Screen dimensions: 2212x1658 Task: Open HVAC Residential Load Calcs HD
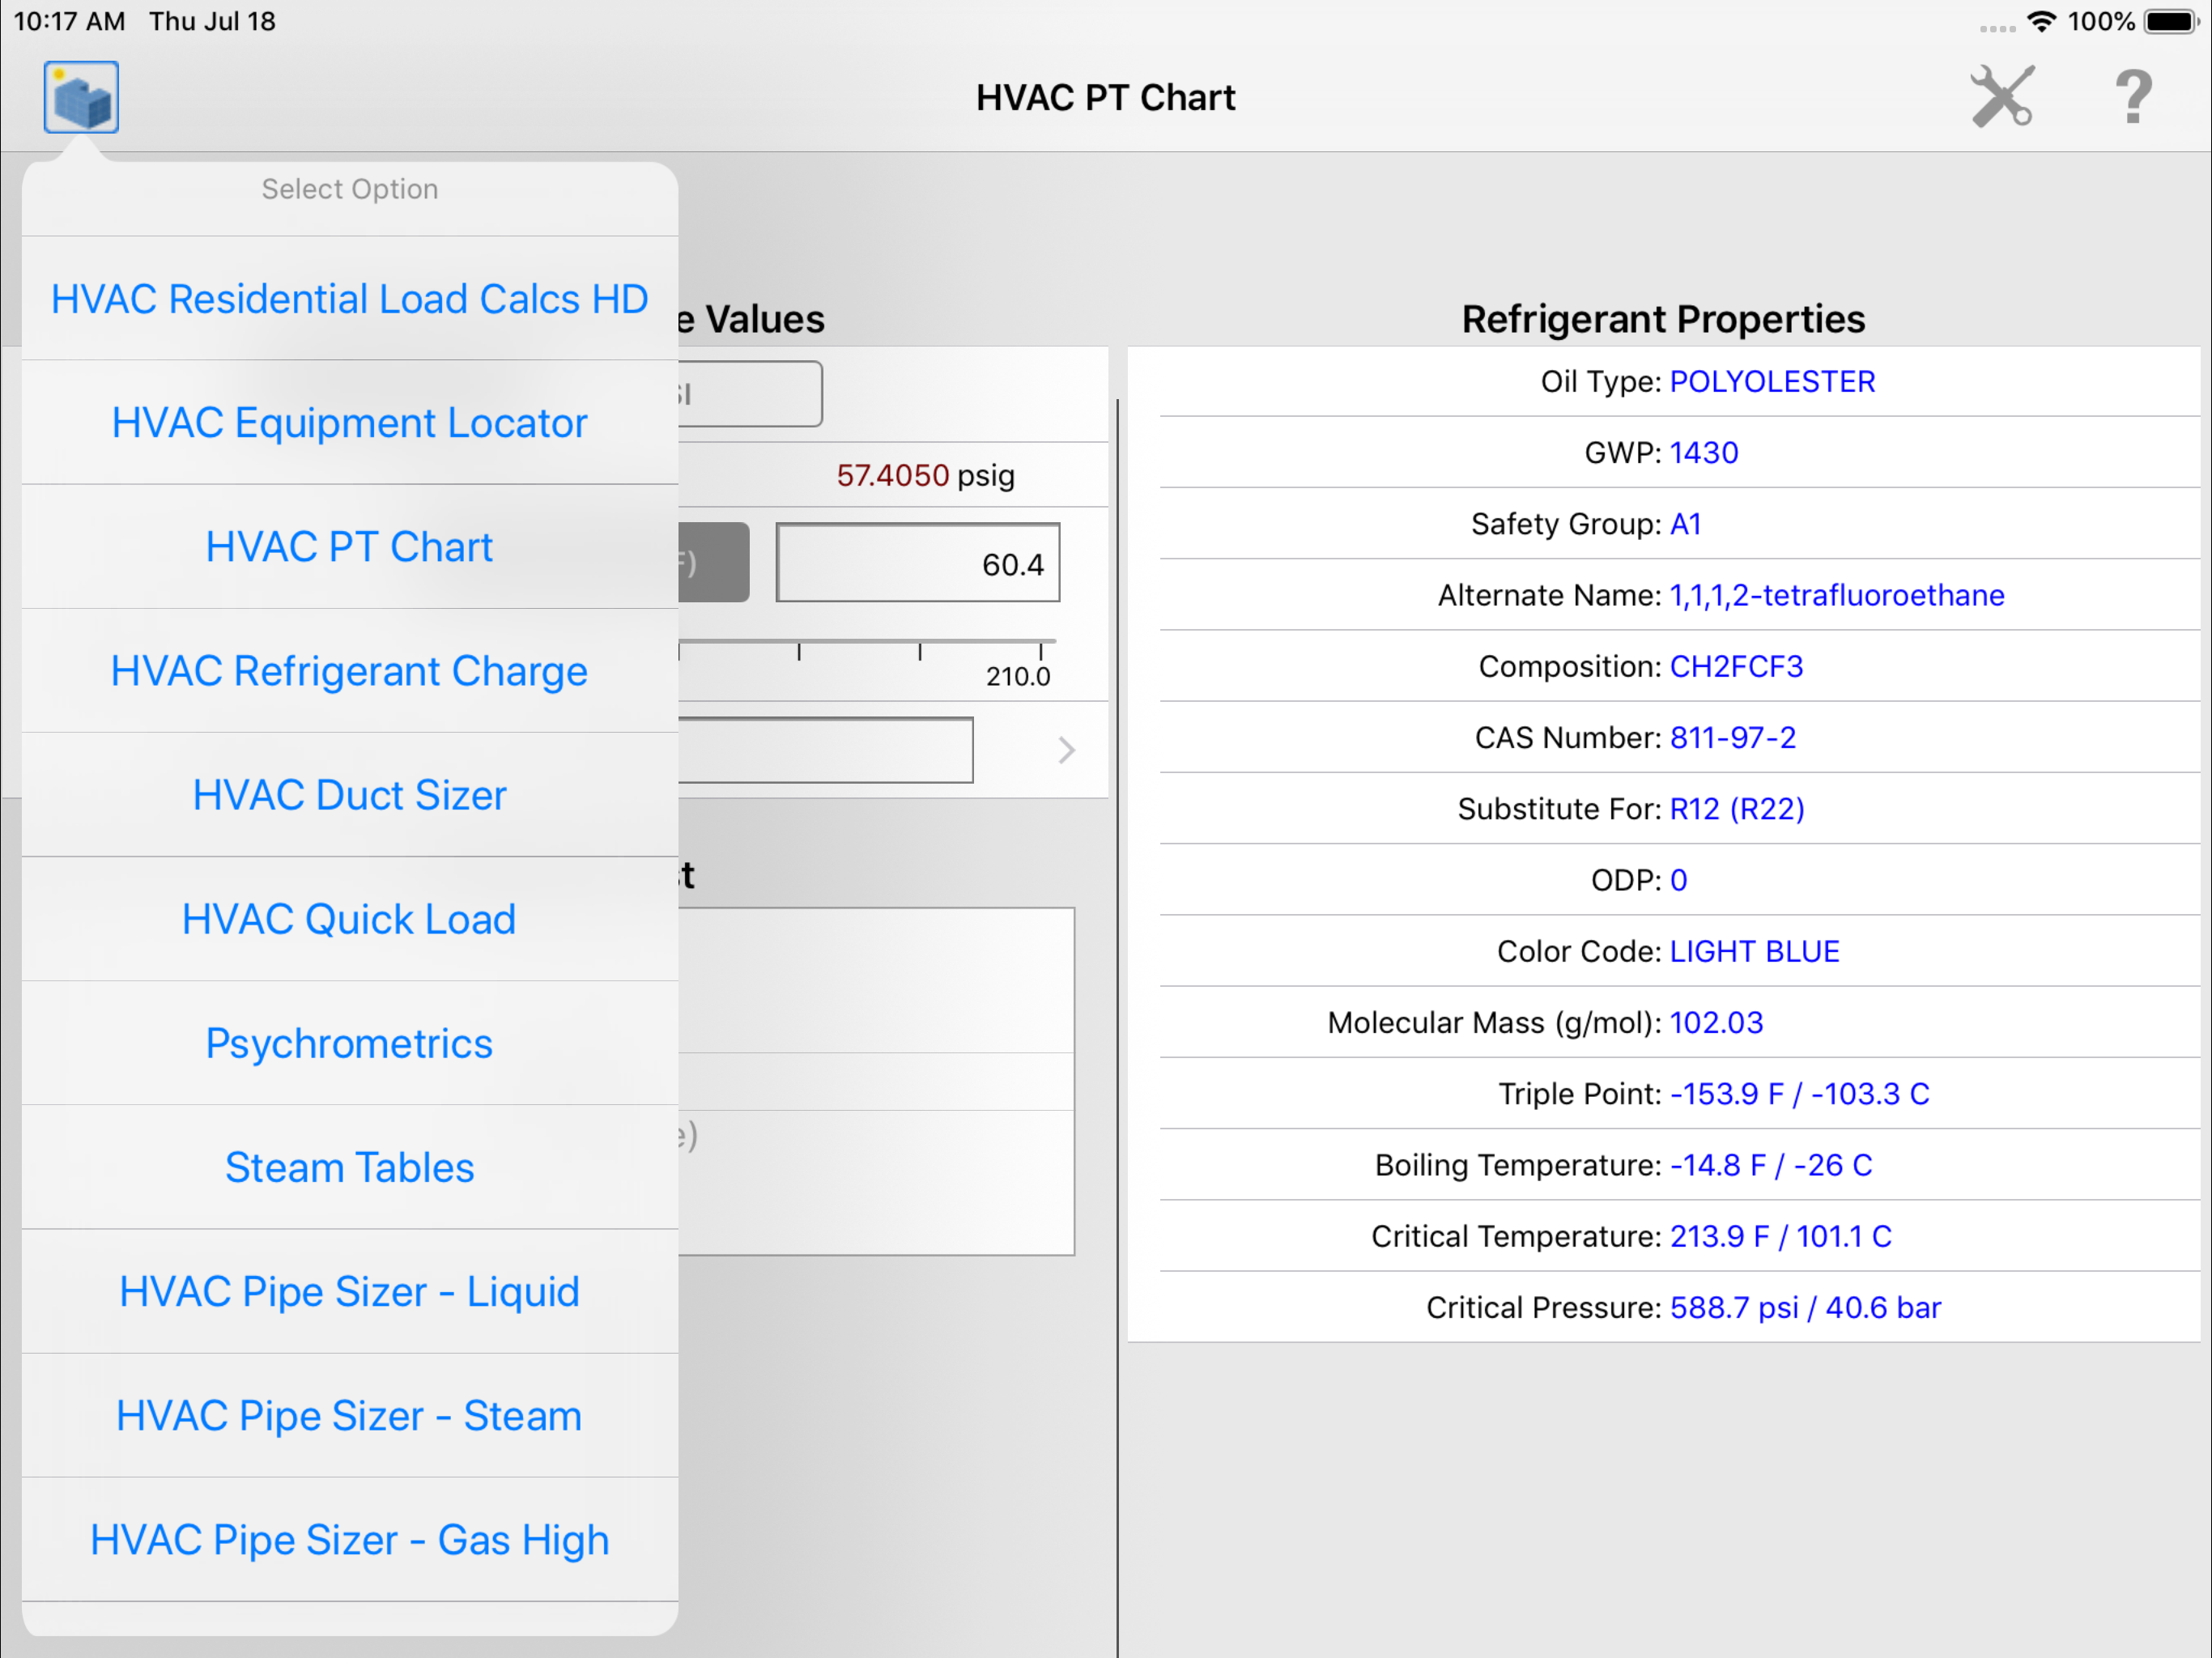coord(349,298)
